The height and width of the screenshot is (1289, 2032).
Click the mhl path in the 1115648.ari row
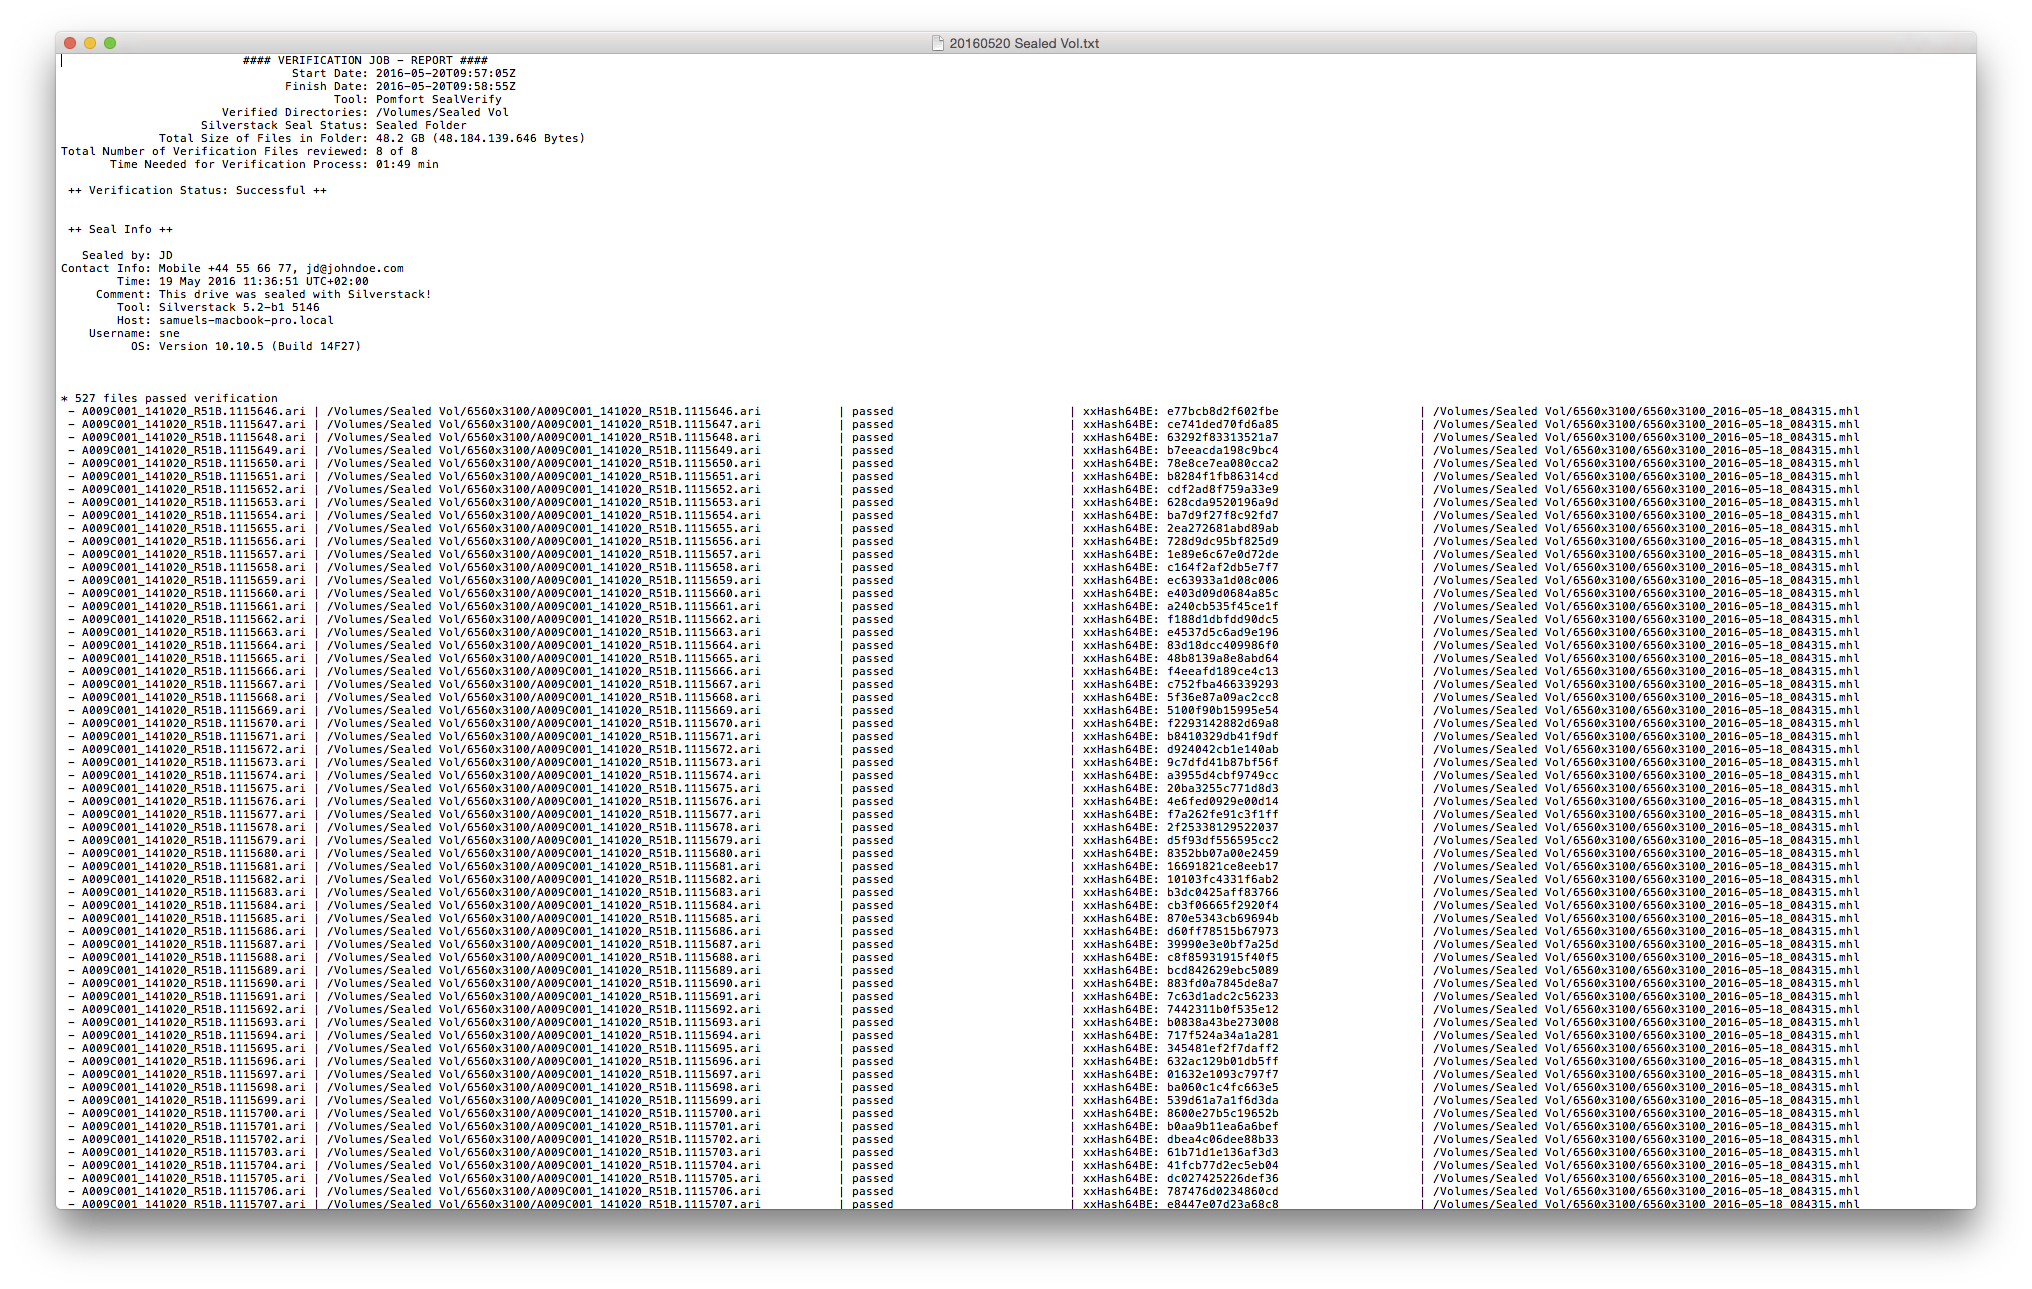tap(1646, 437)
